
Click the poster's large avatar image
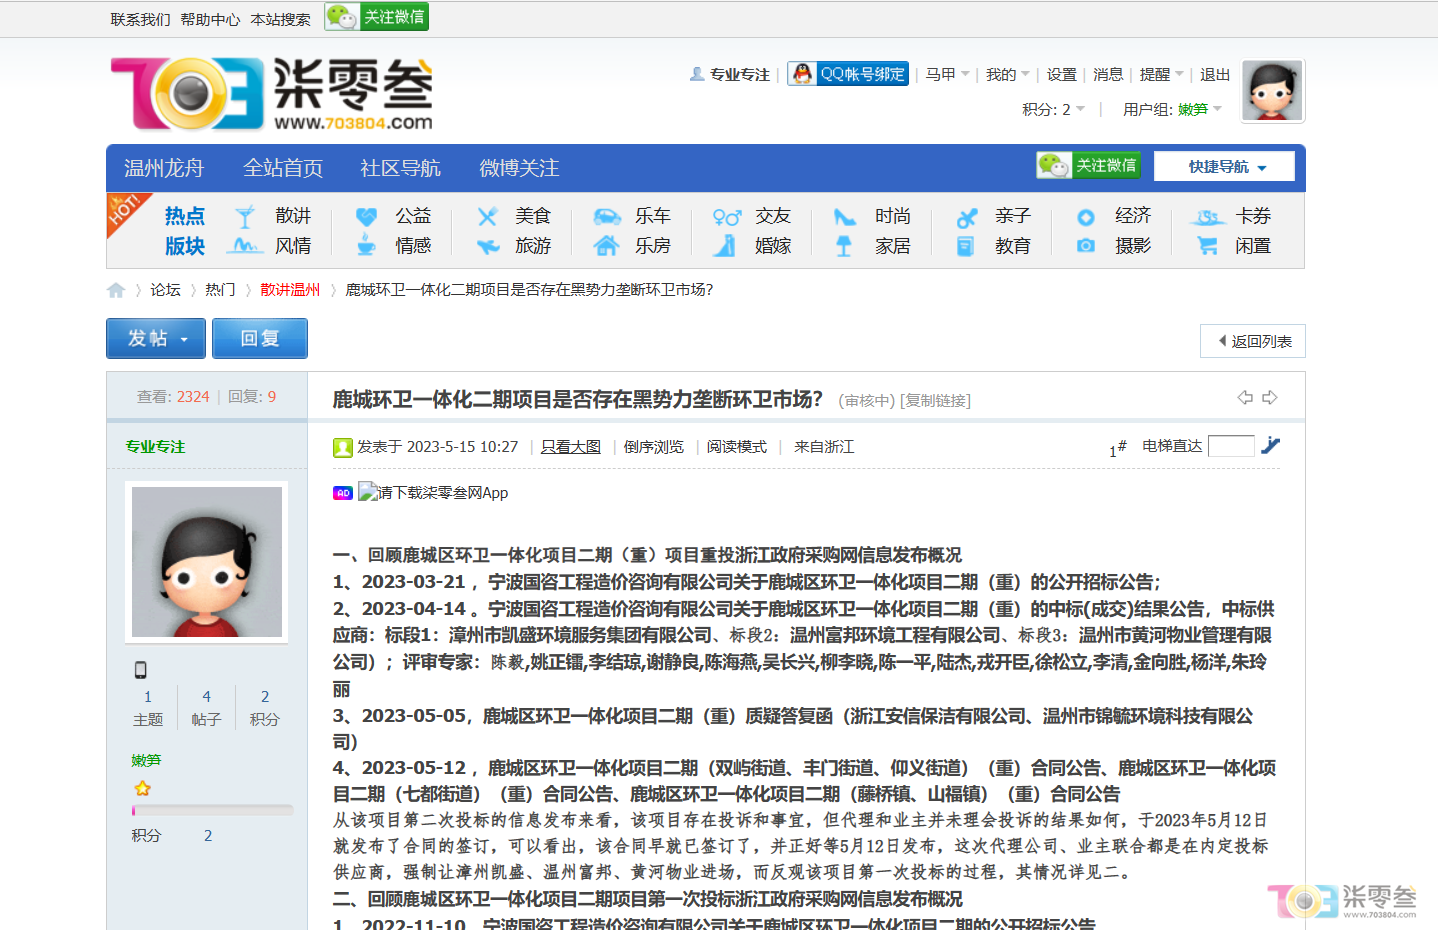pos(207,562)
